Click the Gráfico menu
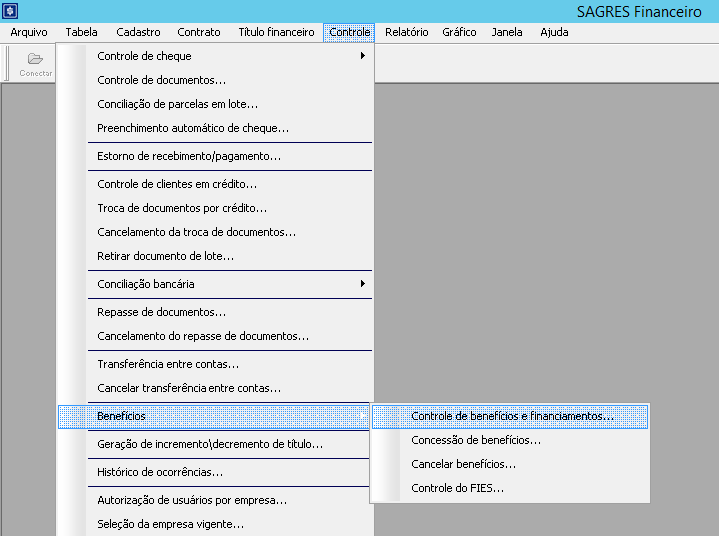This screenshot has width=719, height=536. 459,32
